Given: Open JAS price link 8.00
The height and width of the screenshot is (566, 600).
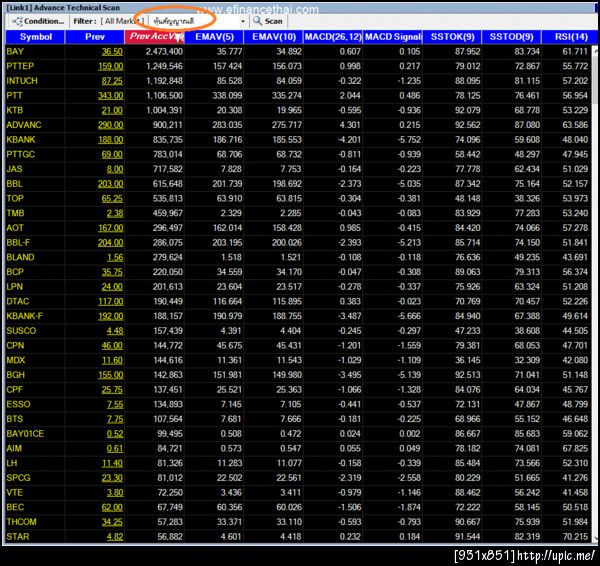Looking at the screenshot, I should (115, 169).
